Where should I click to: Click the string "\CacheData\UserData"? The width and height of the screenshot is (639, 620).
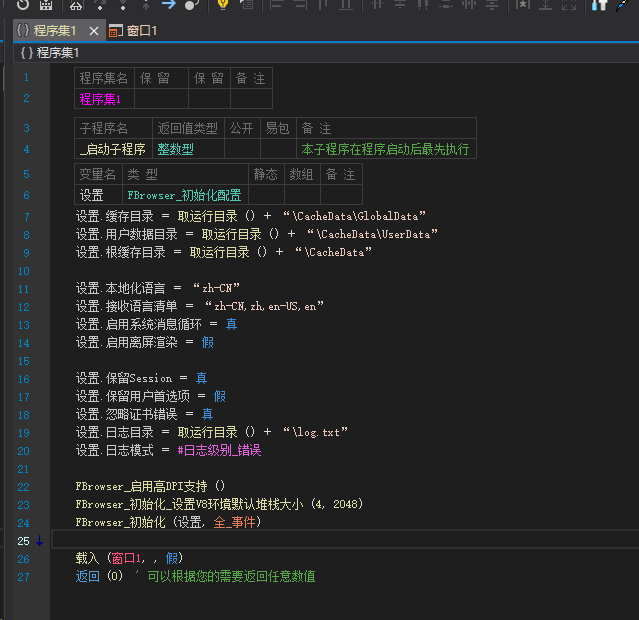(372, 234)
